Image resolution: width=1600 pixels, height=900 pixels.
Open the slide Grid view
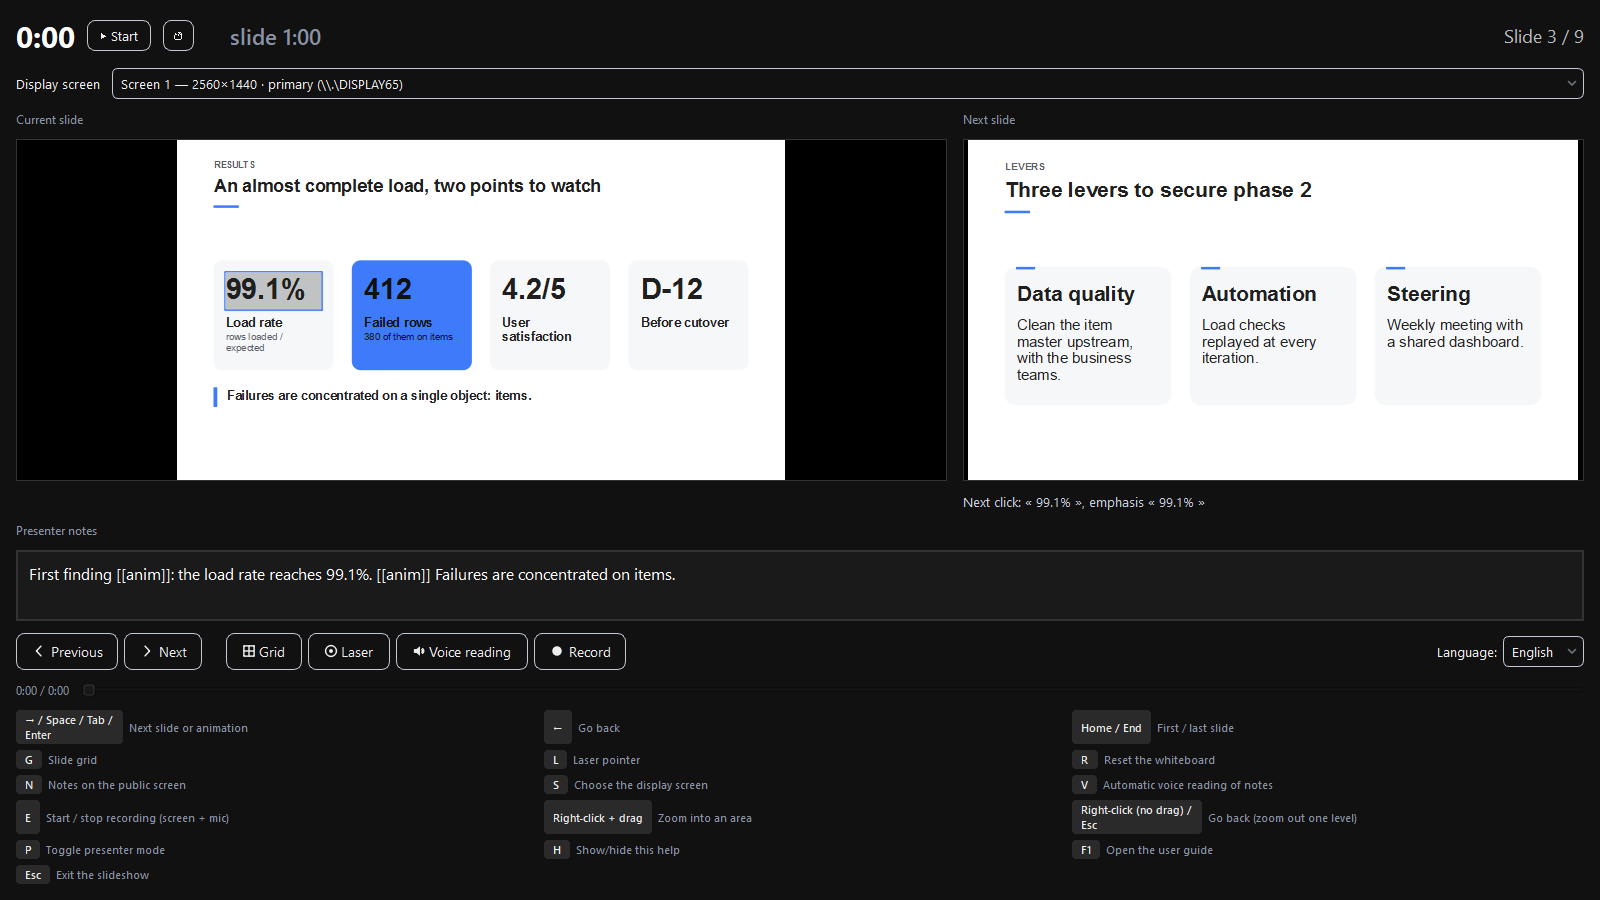[x=264, y=652]
